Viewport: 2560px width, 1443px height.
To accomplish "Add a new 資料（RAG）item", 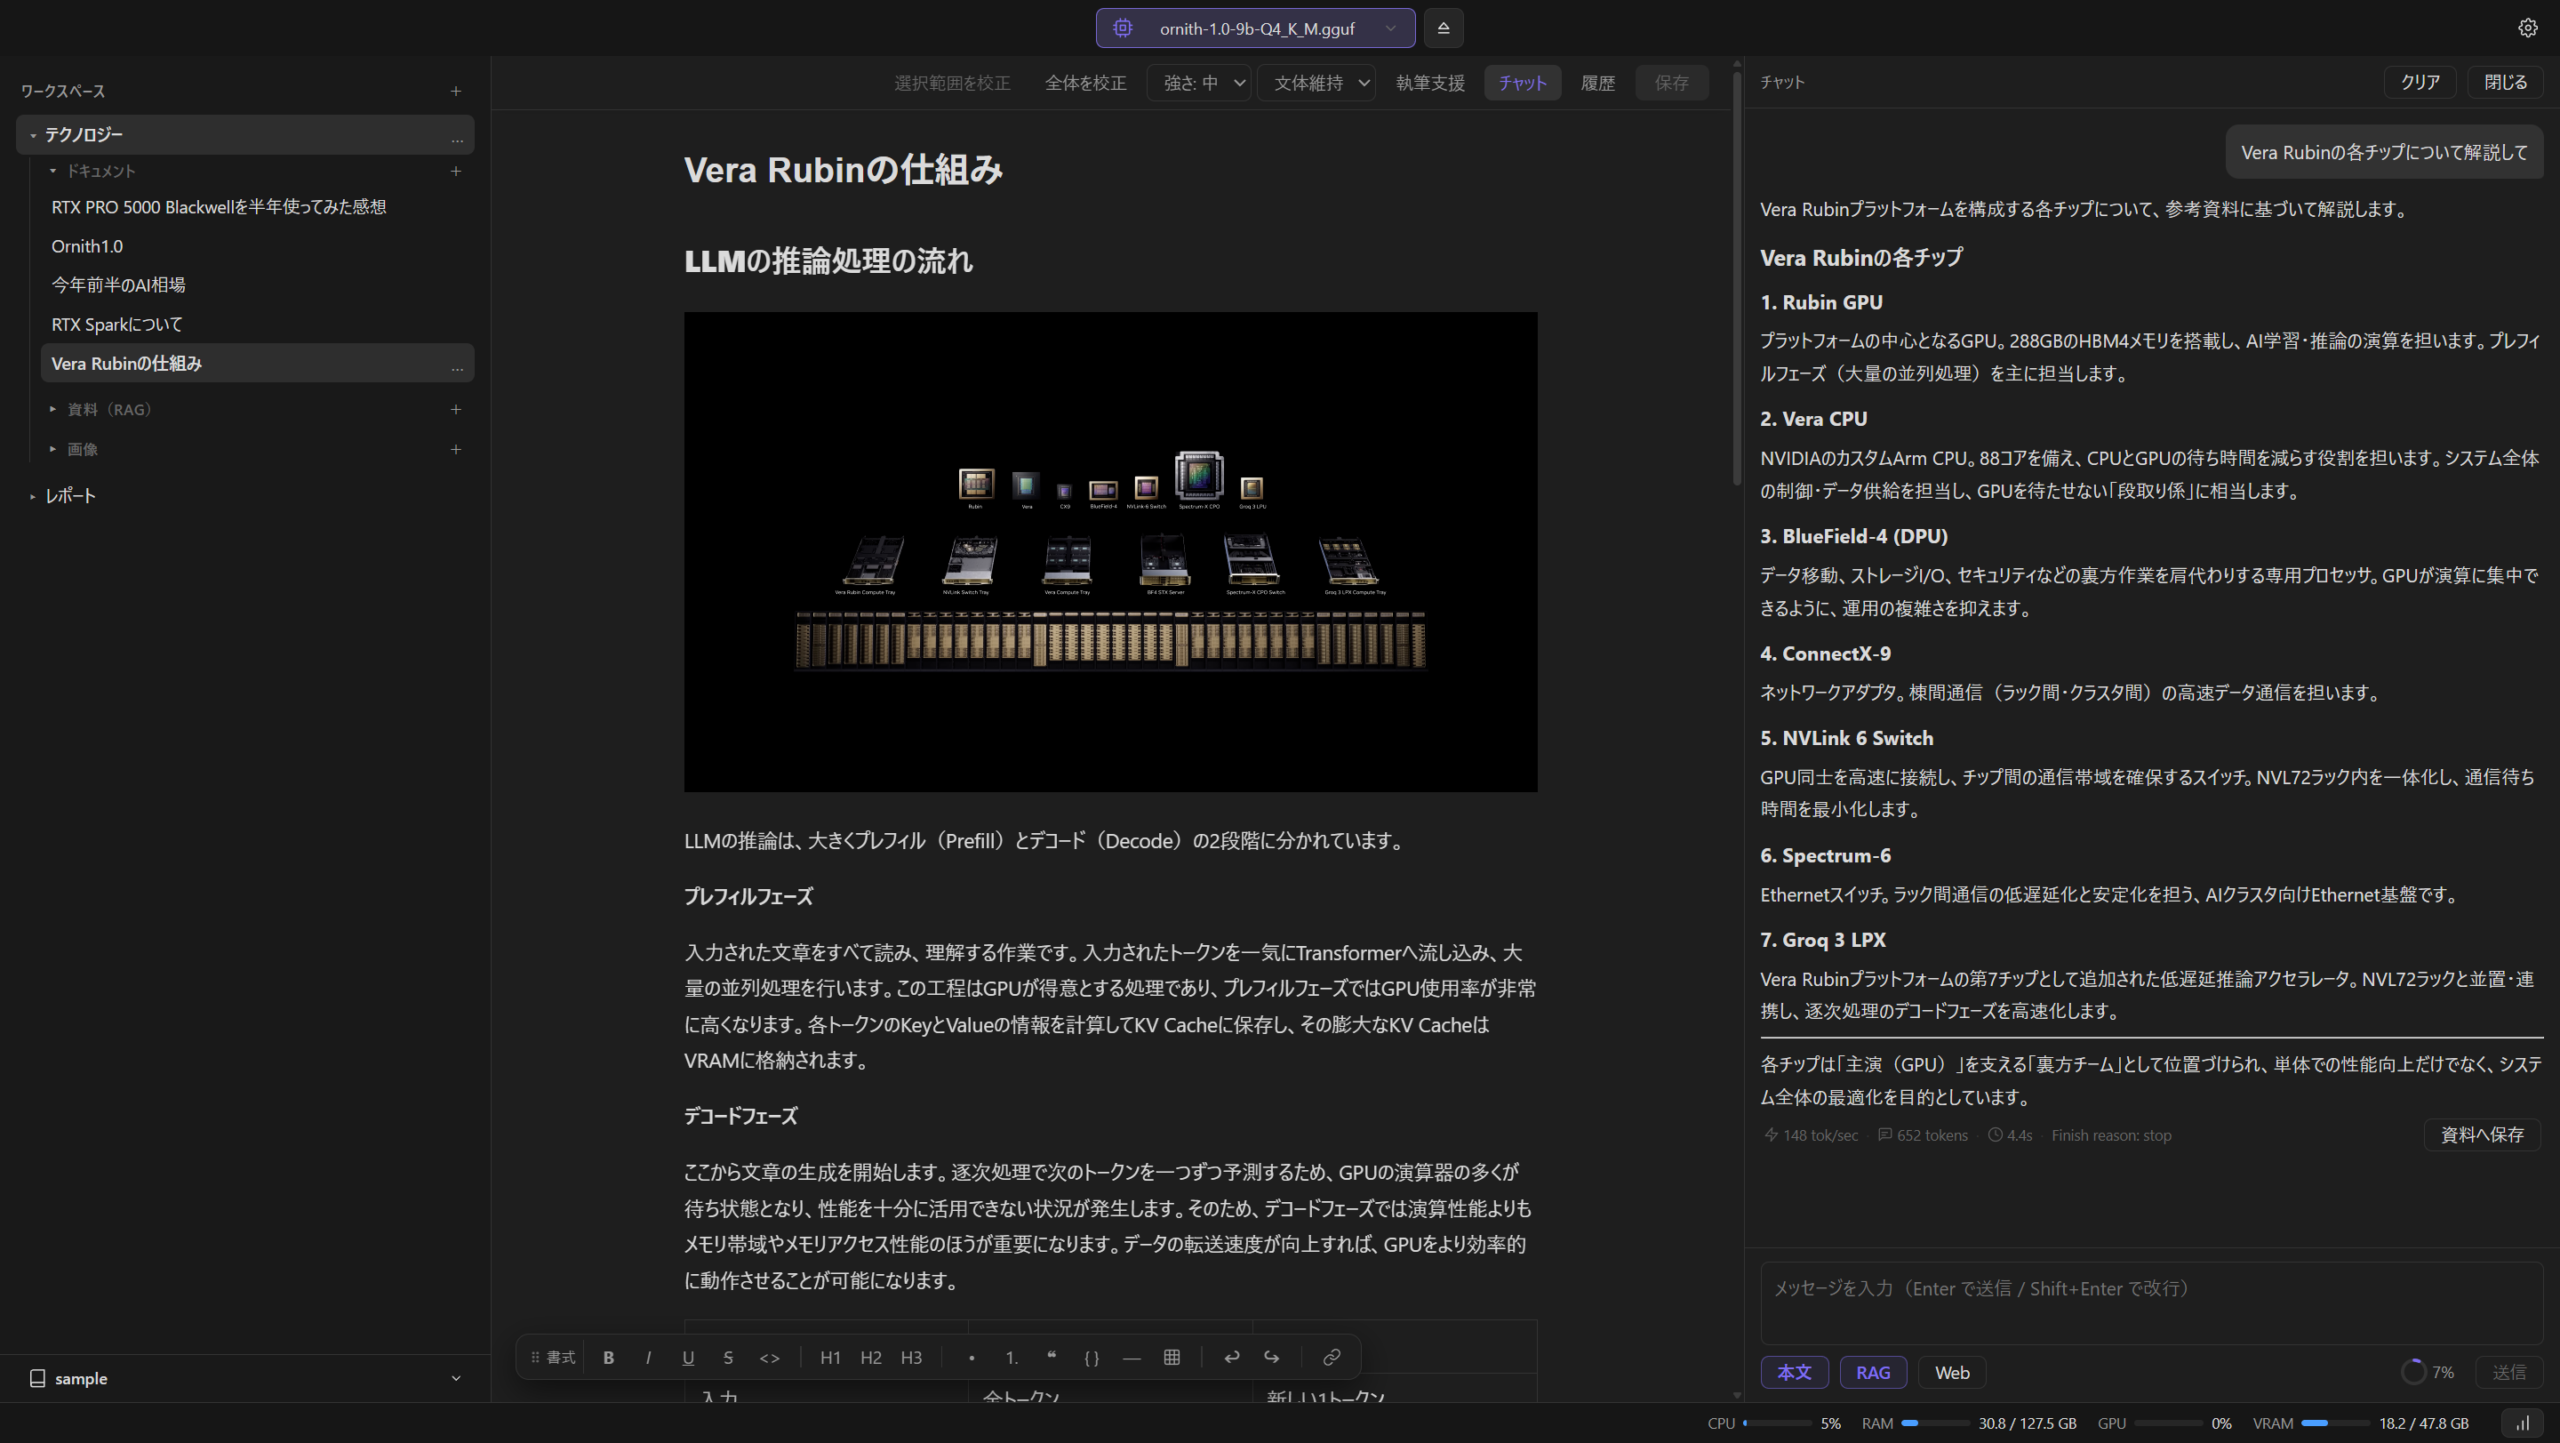I will click(456, 409).
